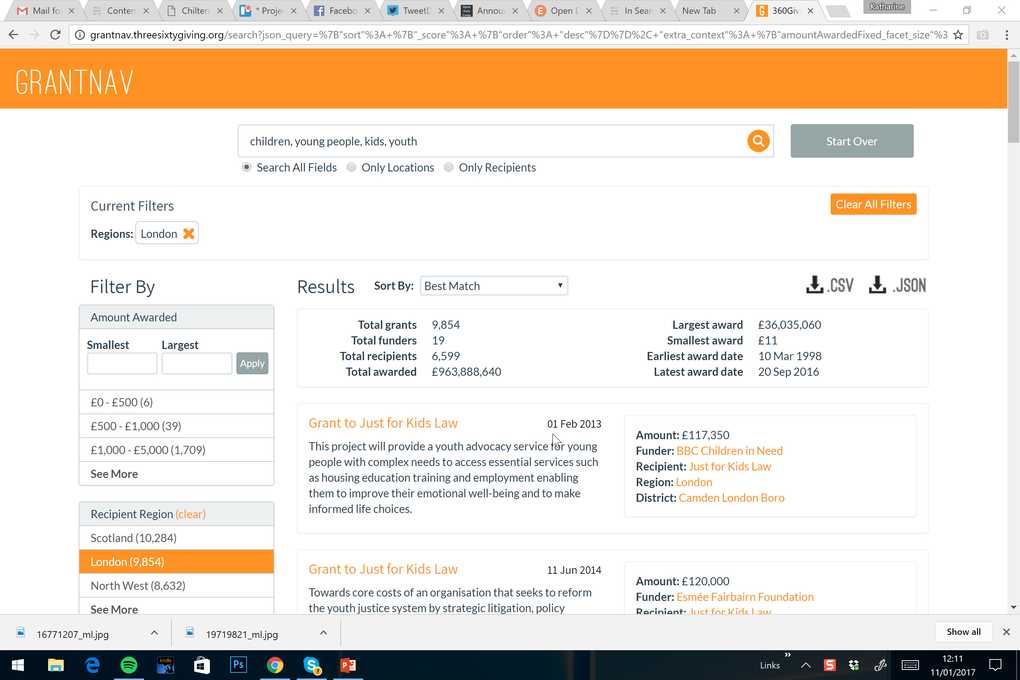The image size is (1020, 680).
Task: Open PowerPoint from the taskbar
Action: [x=348, y=665]
